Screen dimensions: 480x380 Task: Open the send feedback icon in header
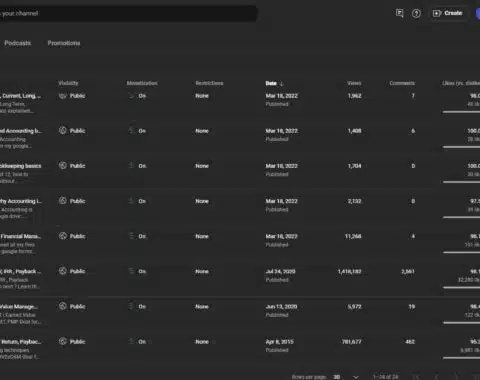[399, 13]
